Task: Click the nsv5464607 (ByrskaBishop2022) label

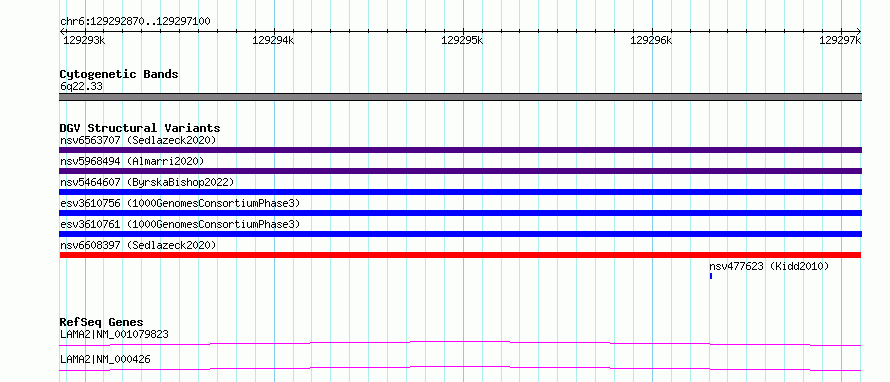Action: click(146, 182)
